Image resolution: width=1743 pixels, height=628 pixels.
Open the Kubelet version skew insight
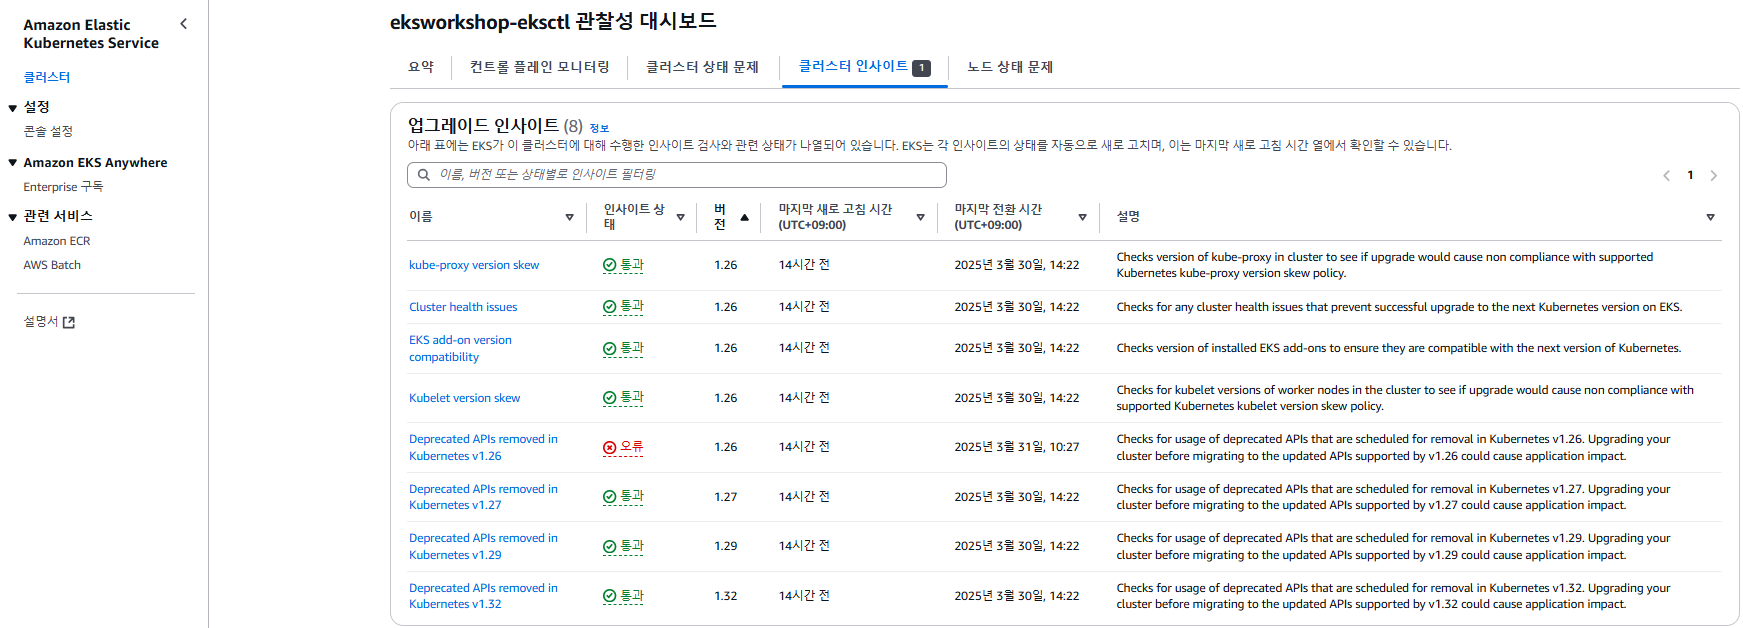point(465,398)
